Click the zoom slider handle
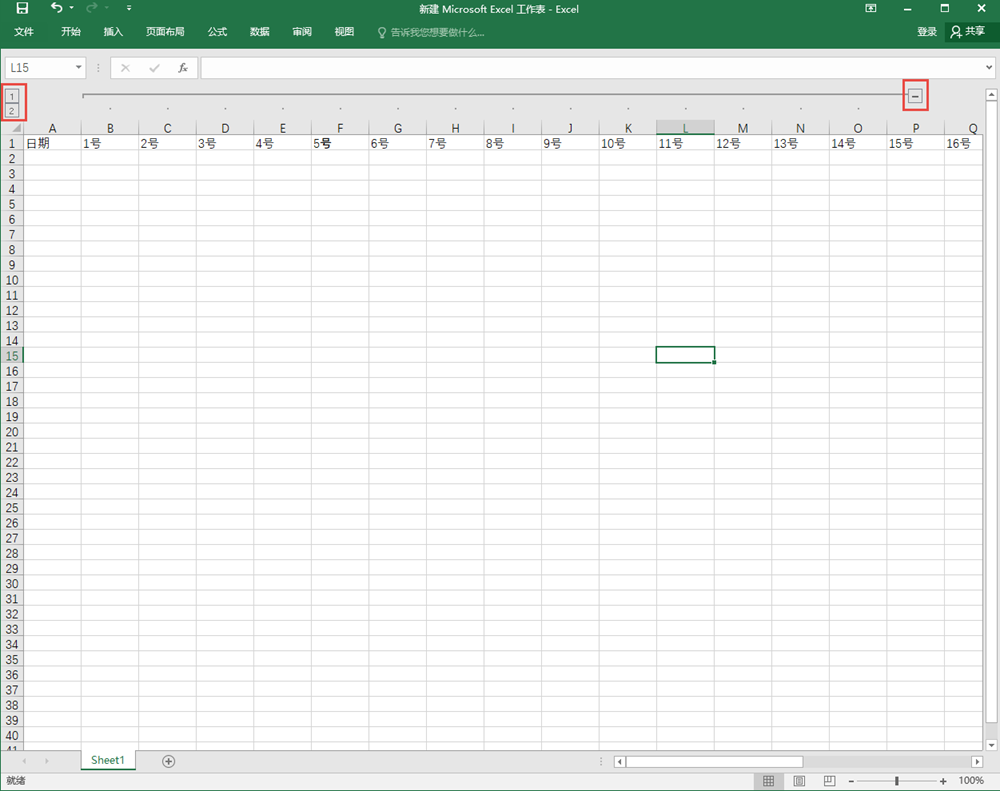Image resolution: width=1000 pixels, height=791 pixels. pos(897,781)
